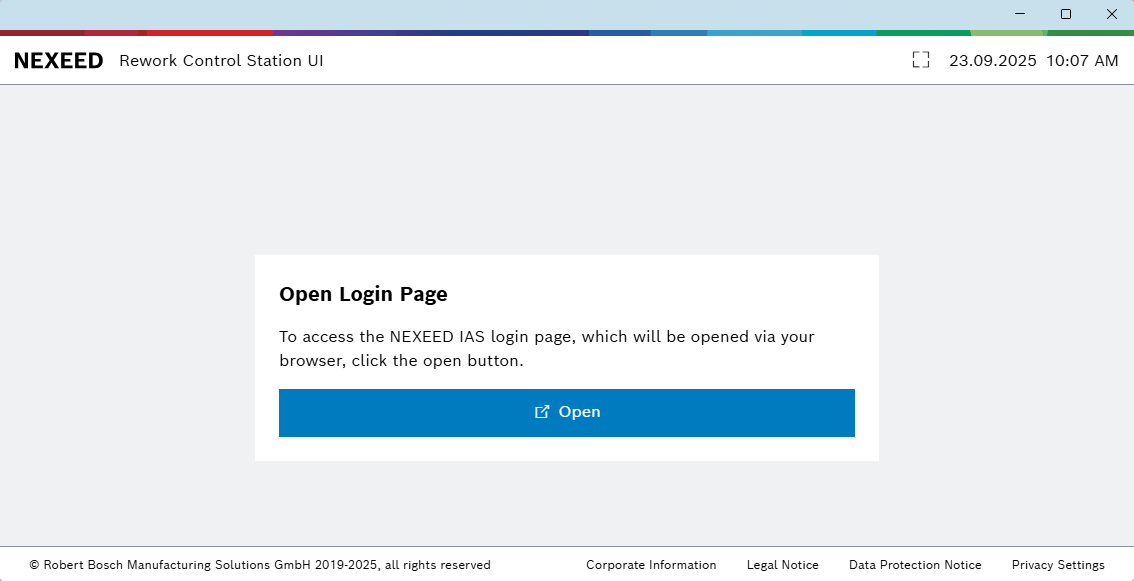Click the date 23.09.2025 in the header

click(992, 61)
